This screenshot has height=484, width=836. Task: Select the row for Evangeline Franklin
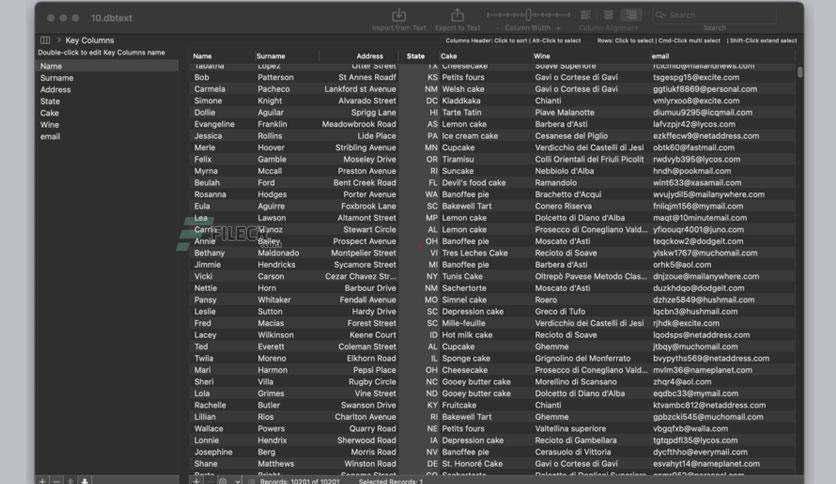pyautogui.click(x=493, y=124)
